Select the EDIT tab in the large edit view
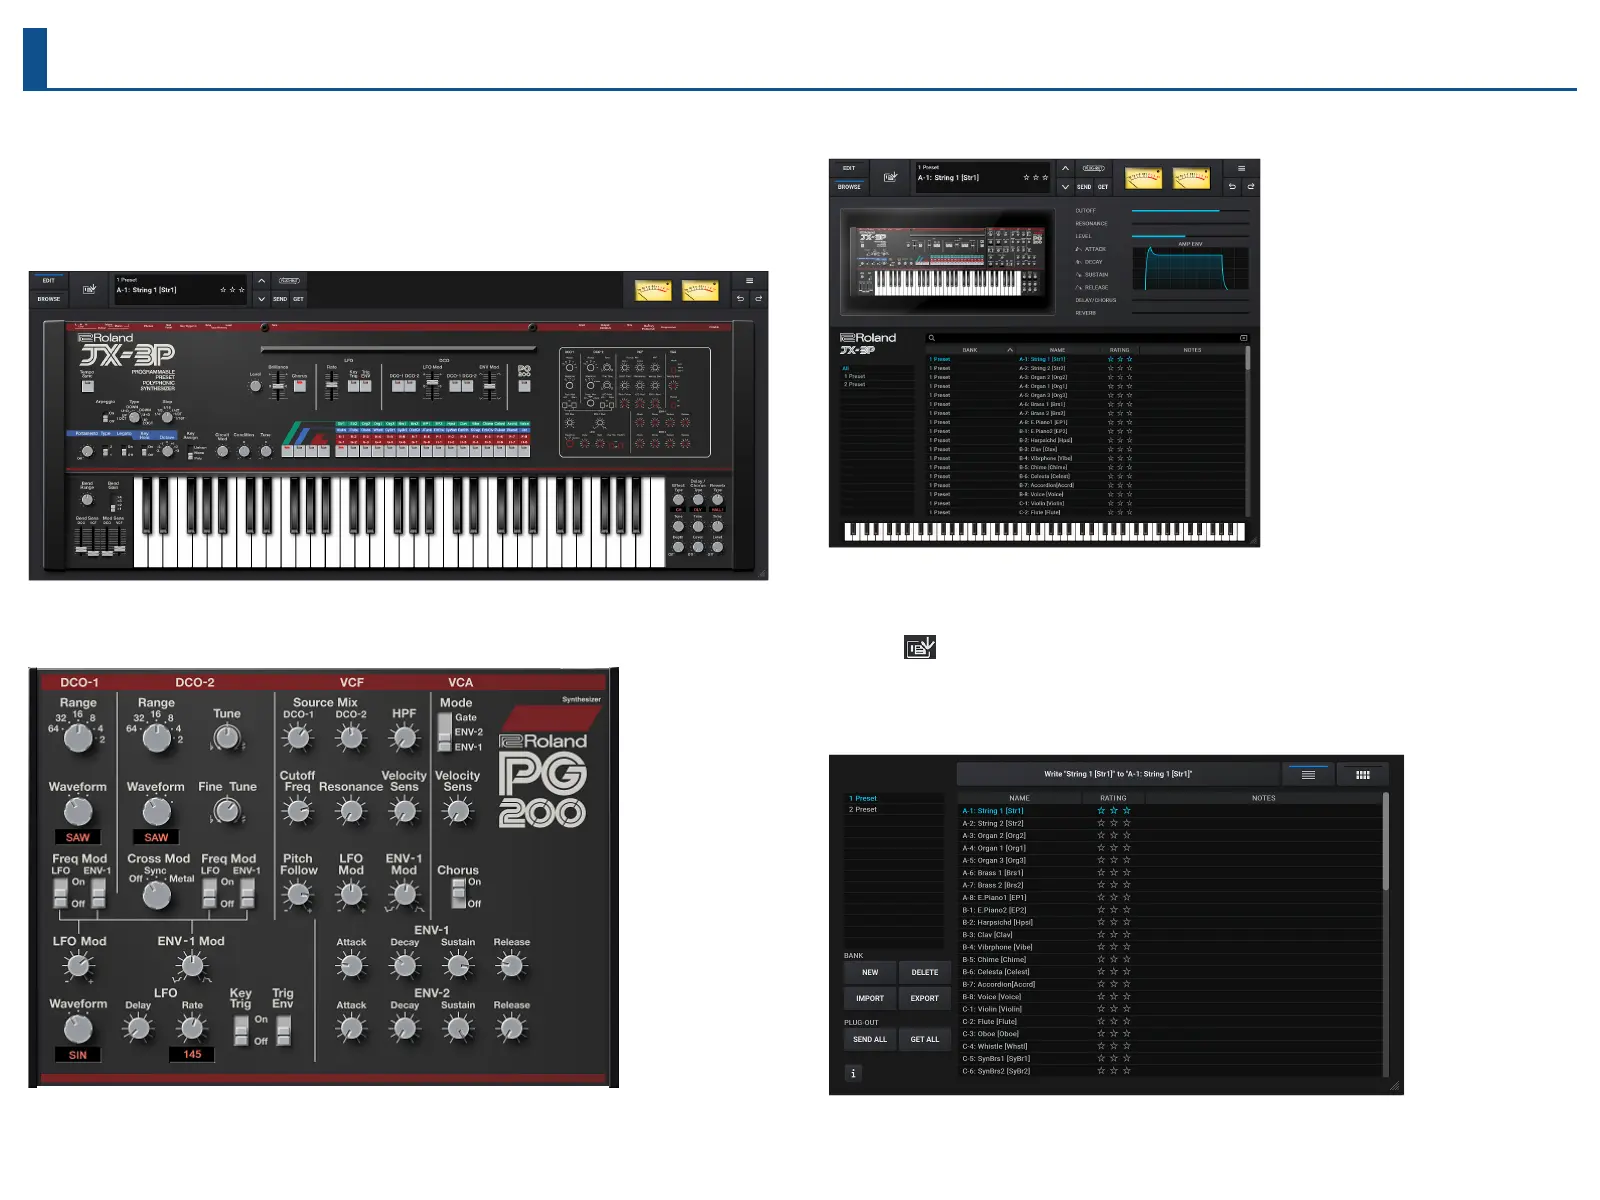 tap(48, 280)
